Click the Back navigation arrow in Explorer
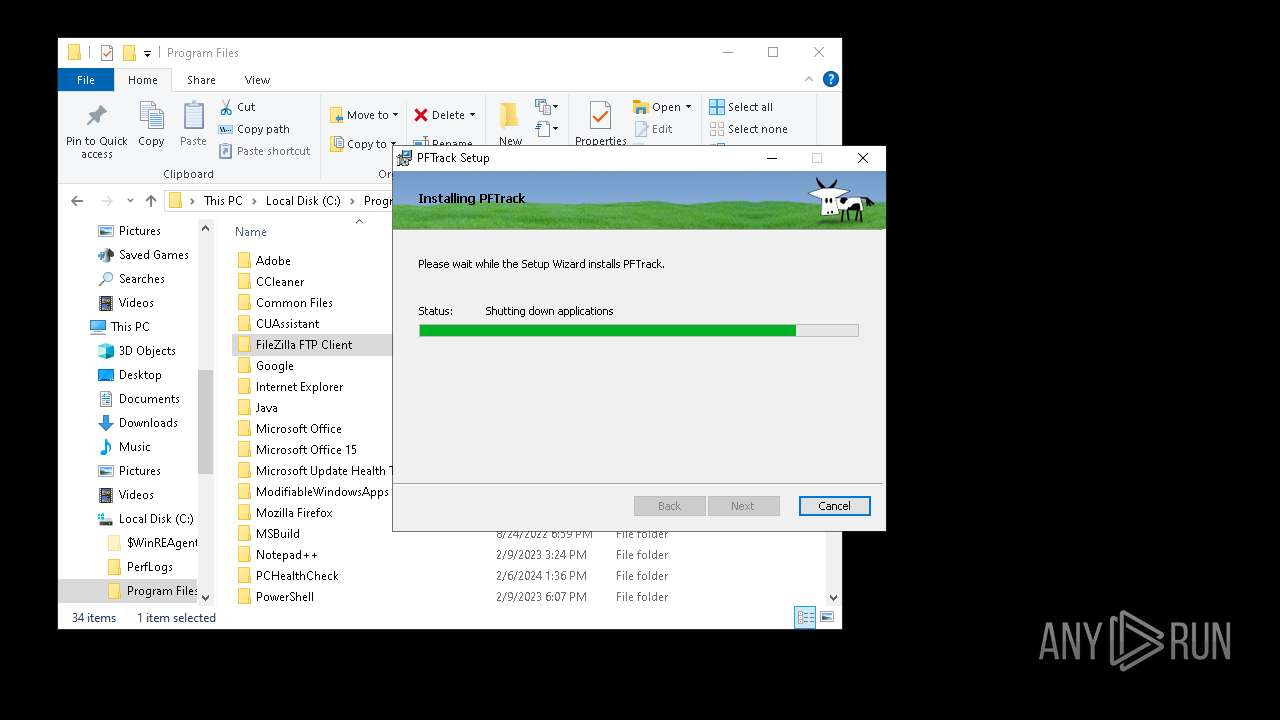The width and height of the screenshot is (1280, 720). 77,201
